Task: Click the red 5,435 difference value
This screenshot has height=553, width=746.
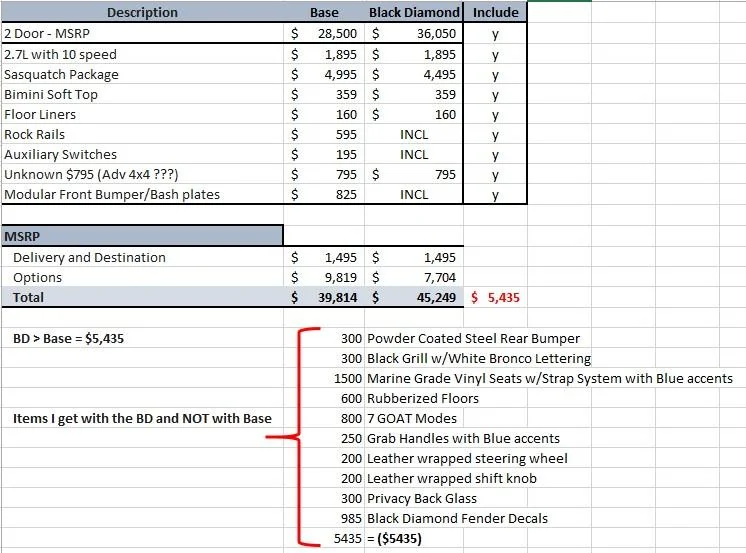Action: (x=503, y=297)
